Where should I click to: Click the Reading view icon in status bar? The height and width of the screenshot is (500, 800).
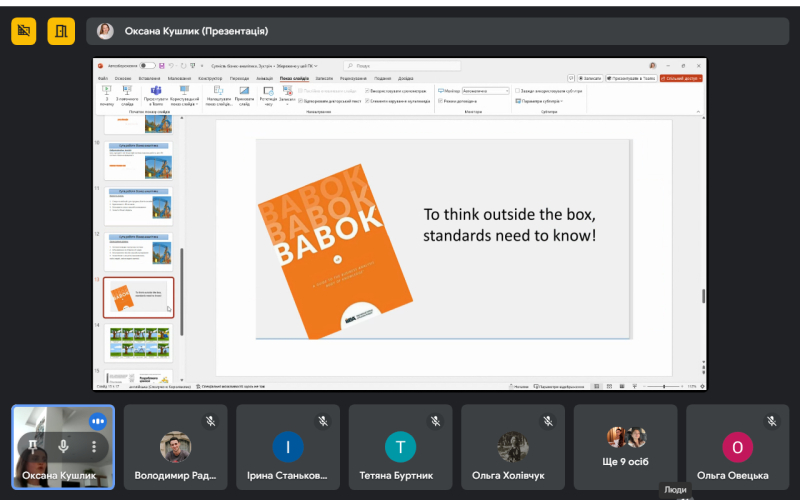621,387
